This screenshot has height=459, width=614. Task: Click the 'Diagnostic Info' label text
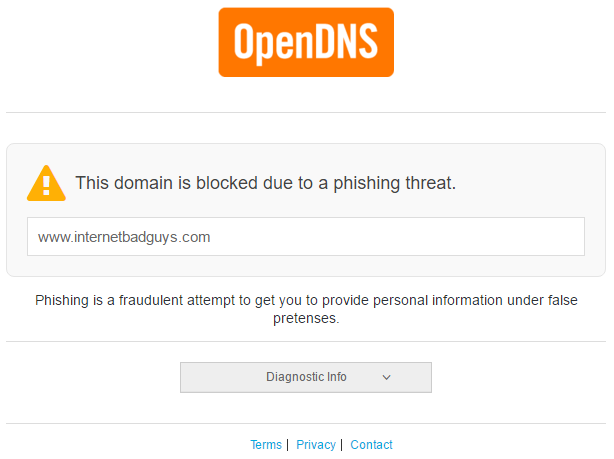(x=306, y=377)
